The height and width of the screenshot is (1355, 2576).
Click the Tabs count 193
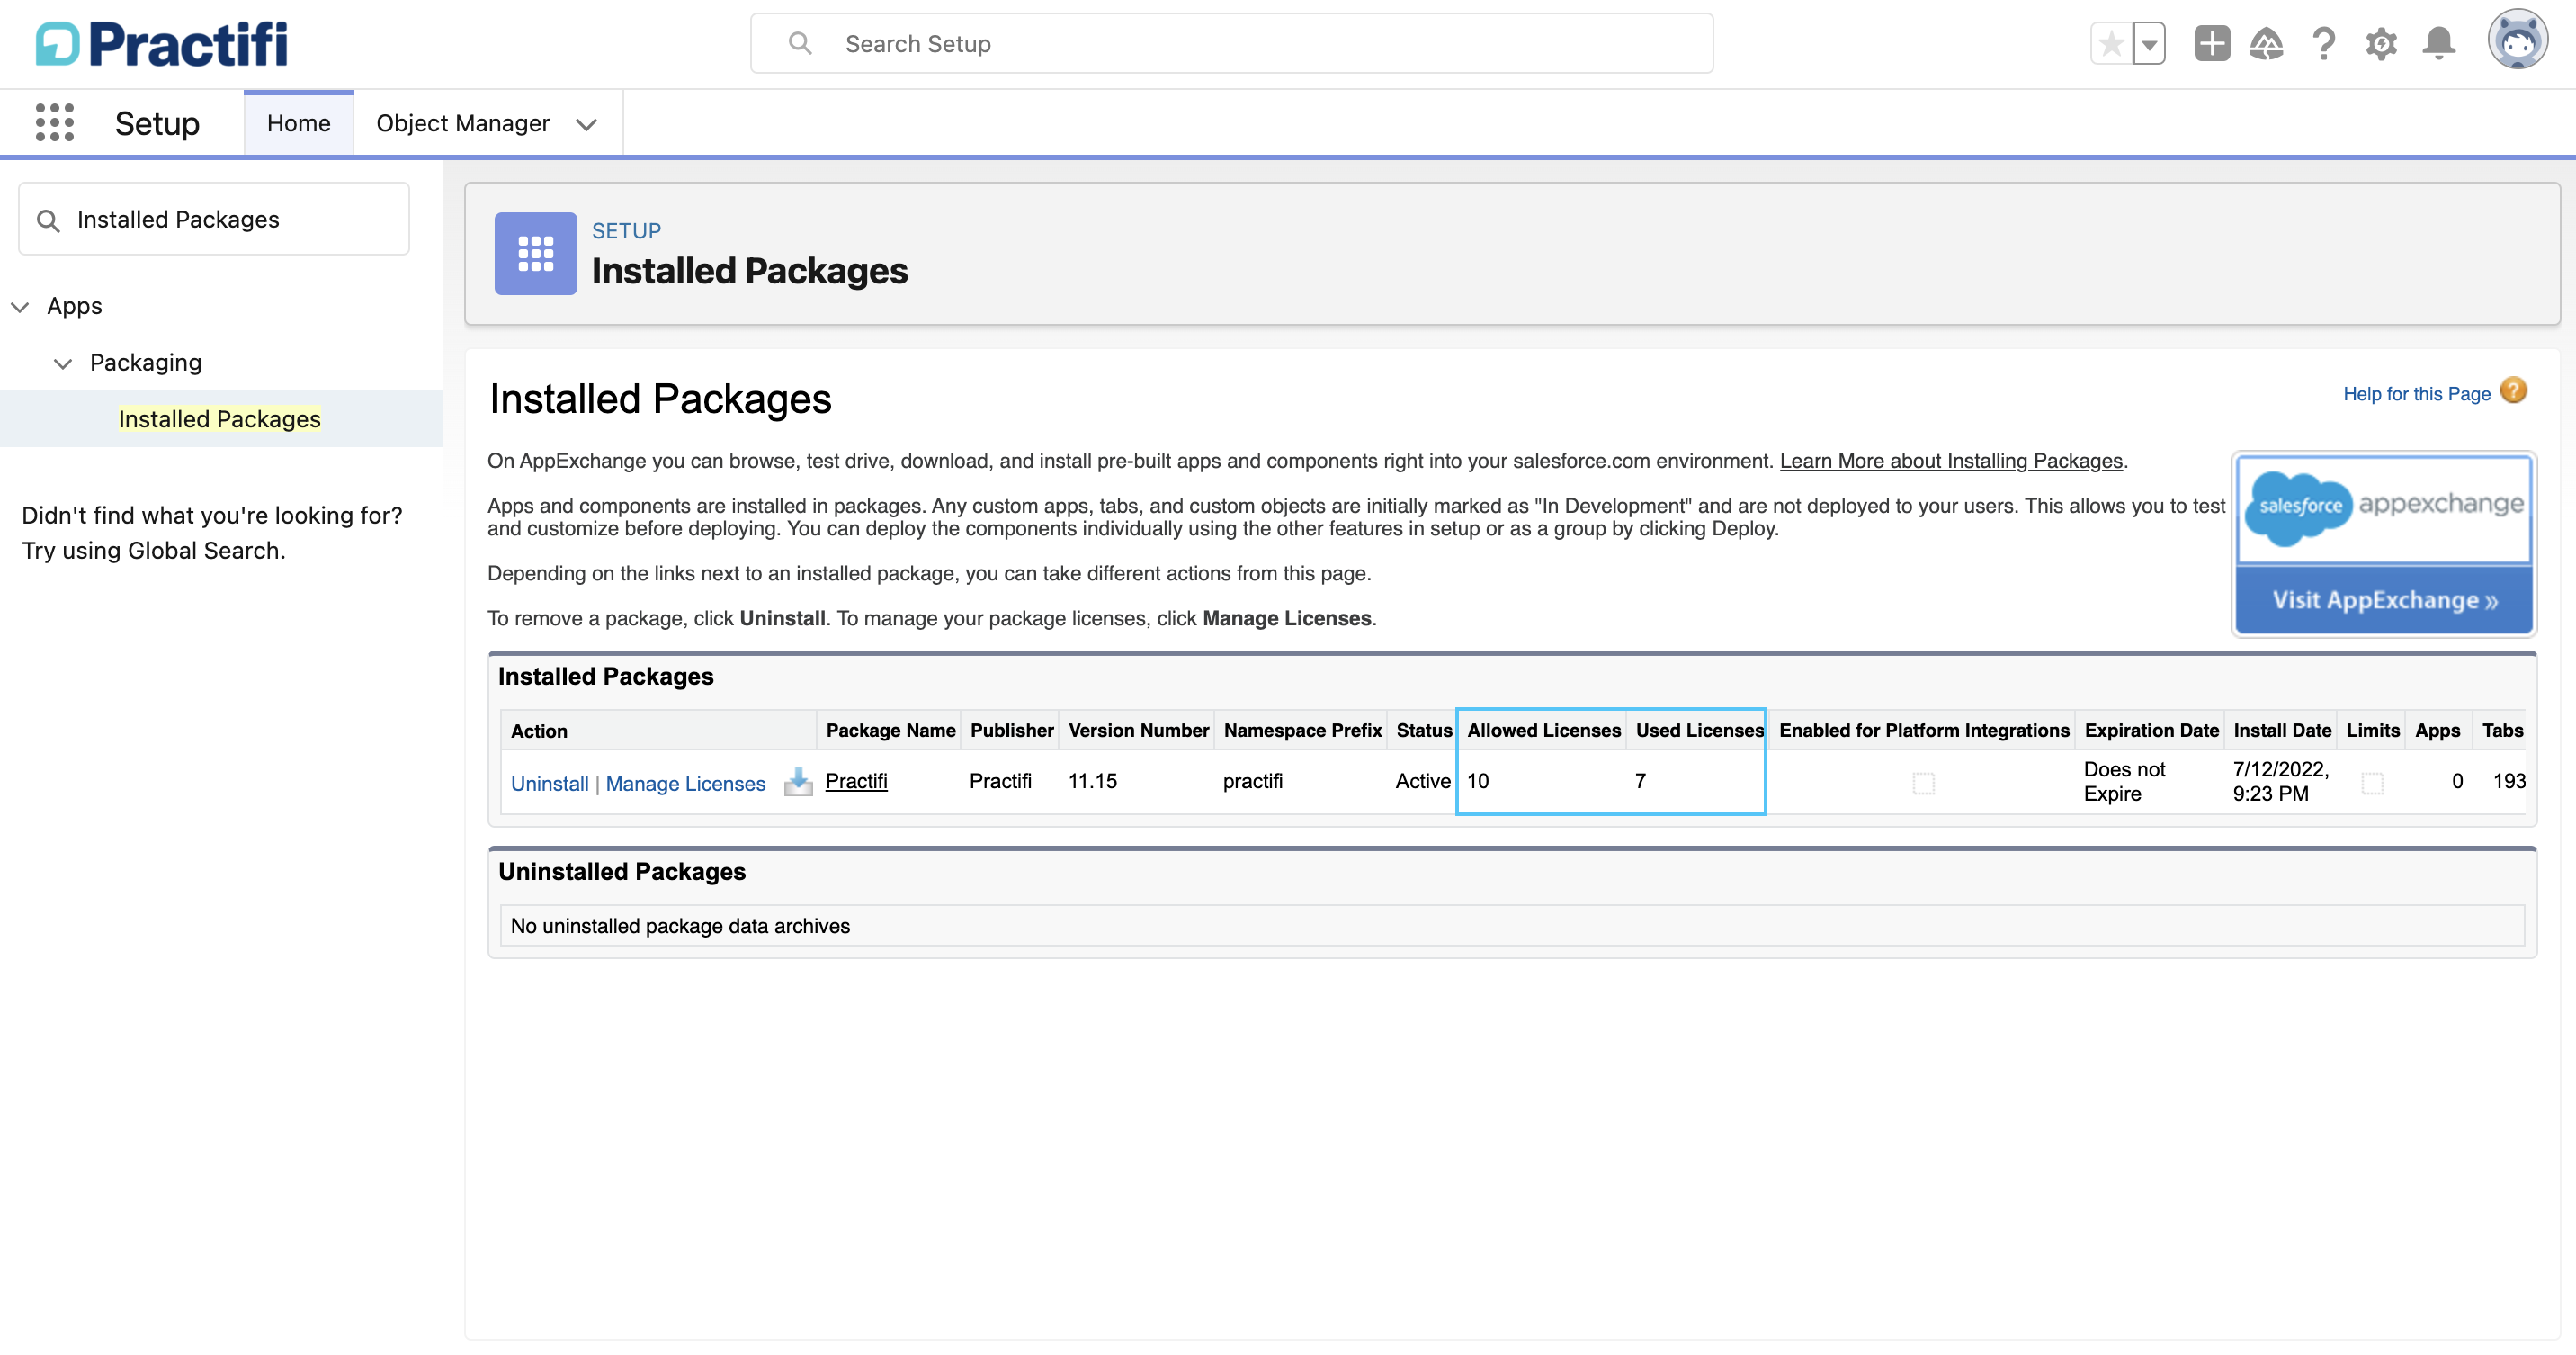tap(2509, 781)
